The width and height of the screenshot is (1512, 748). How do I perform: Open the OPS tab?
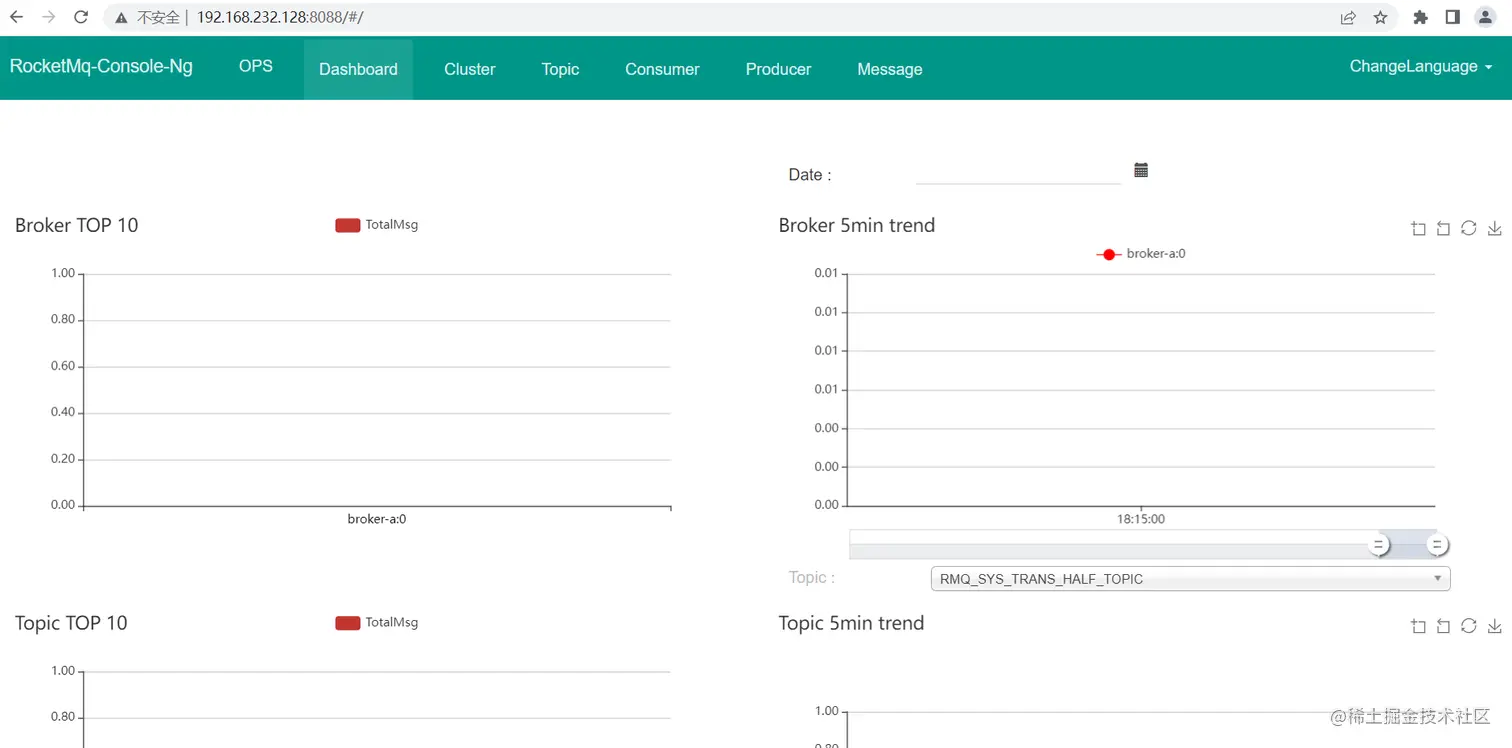coord(256,66)
